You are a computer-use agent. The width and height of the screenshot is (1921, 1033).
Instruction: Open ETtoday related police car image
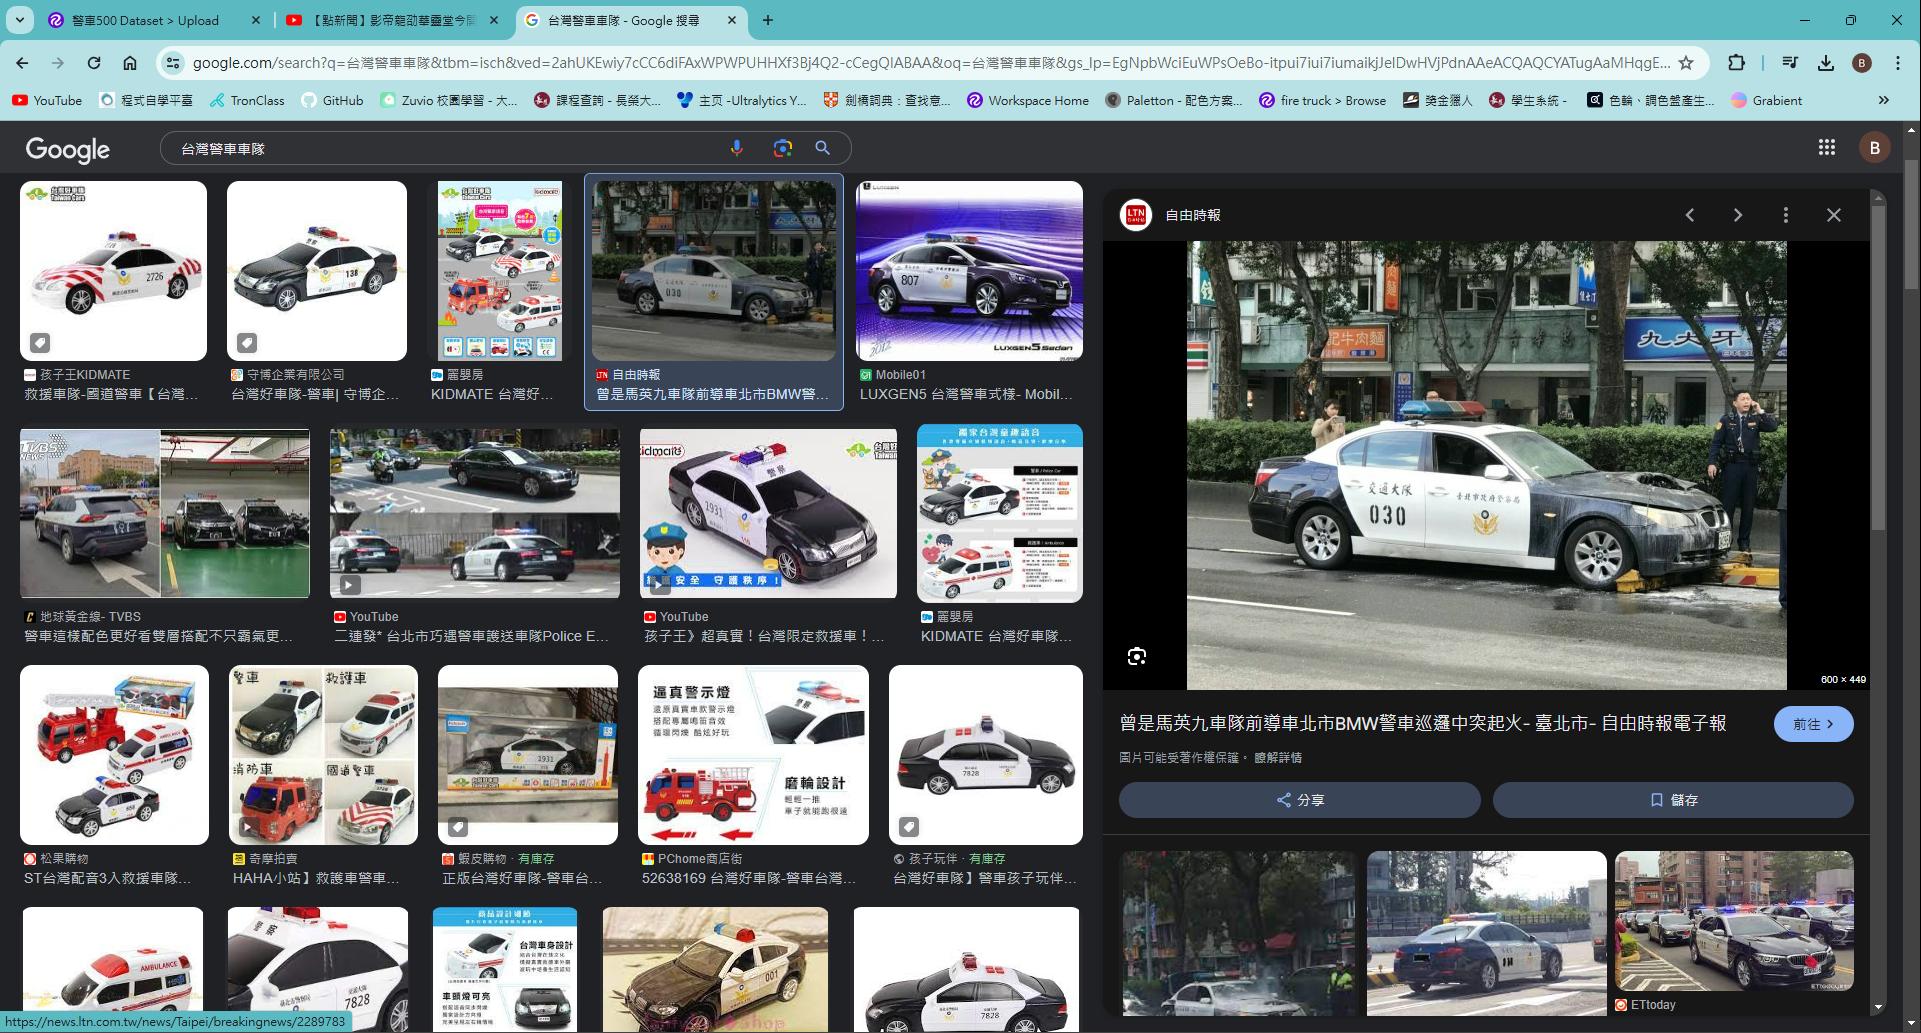point(1734,921)
